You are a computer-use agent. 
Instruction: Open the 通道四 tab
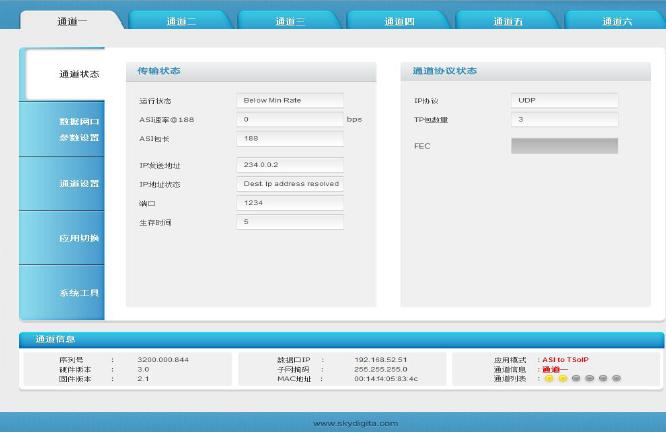[x=399, y=21]
